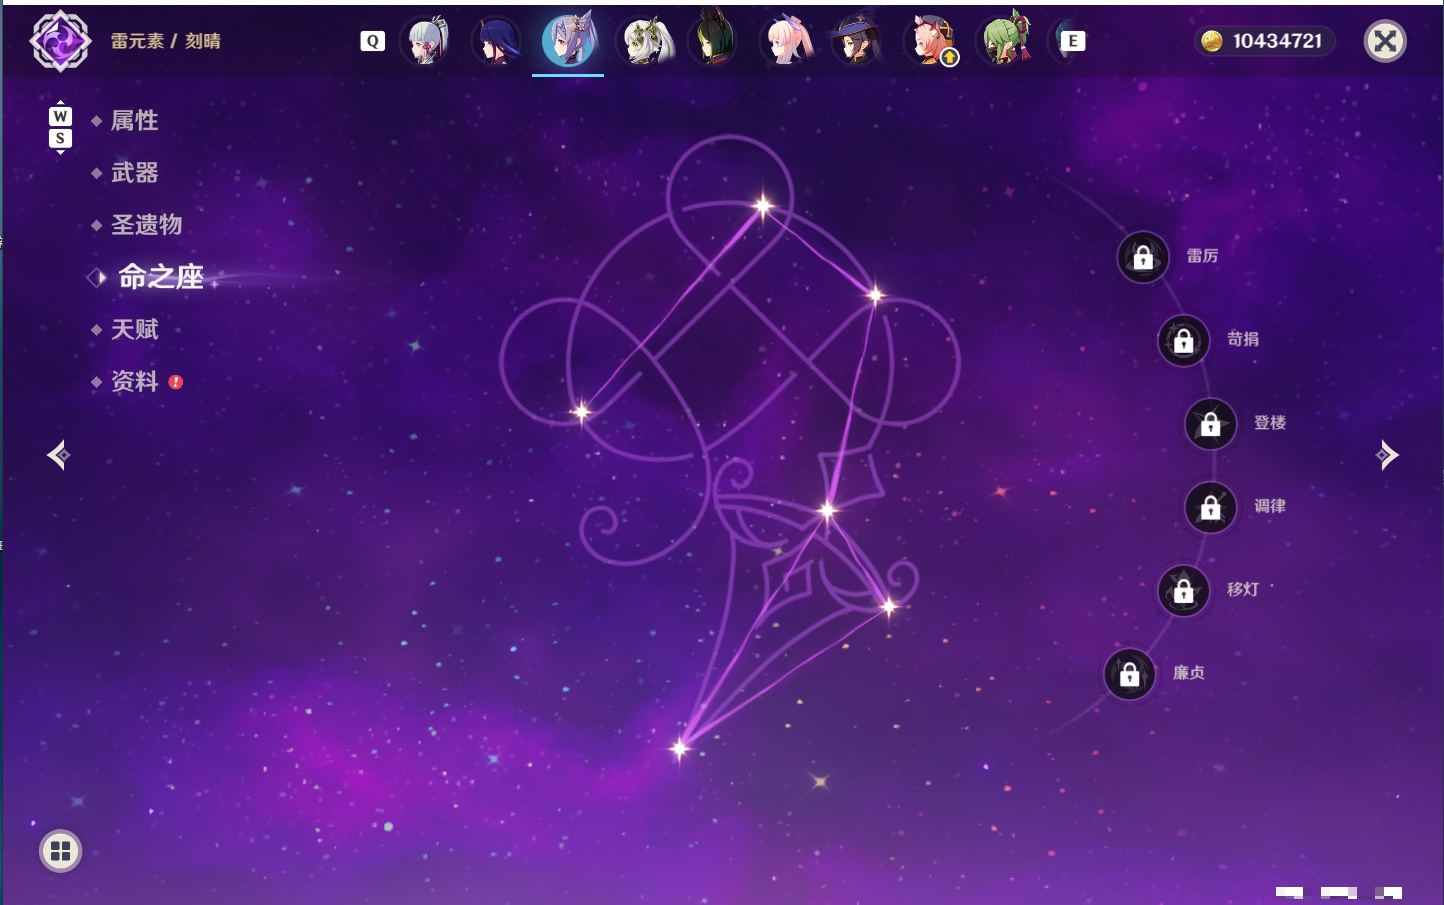Click the lock icon beside 调律
The width and height of the screenshot is (1444, 905).
(1211, 507)
